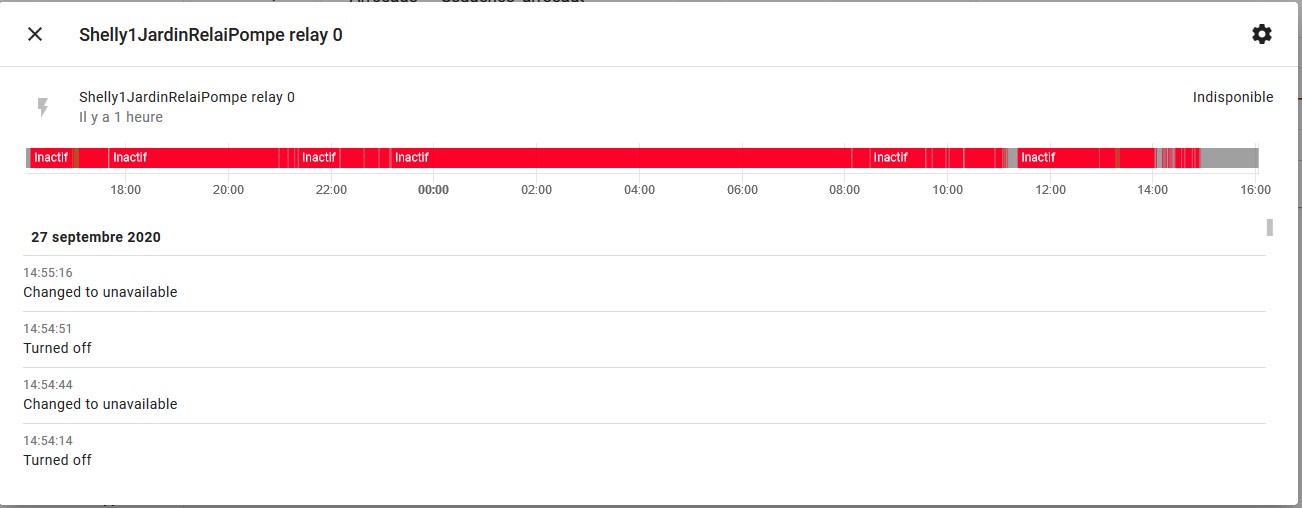Click the 'Inactif' segment after 08:00
1302x508 pixels.
pos(897,158)
